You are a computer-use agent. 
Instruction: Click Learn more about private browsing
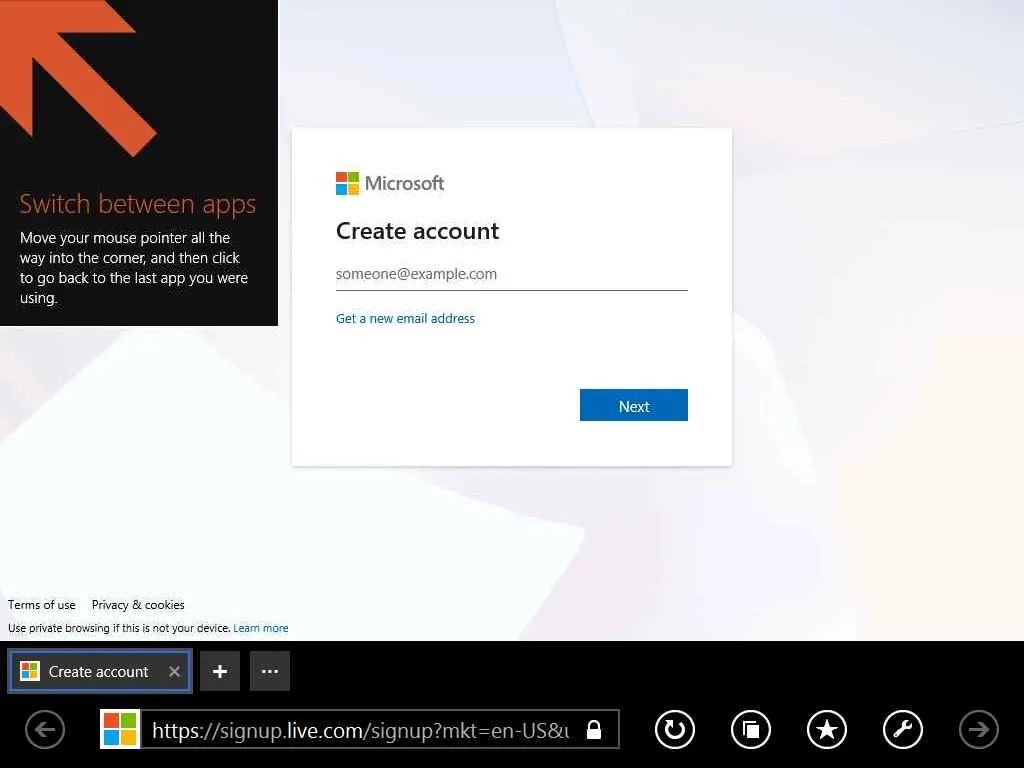coord(261,628)
